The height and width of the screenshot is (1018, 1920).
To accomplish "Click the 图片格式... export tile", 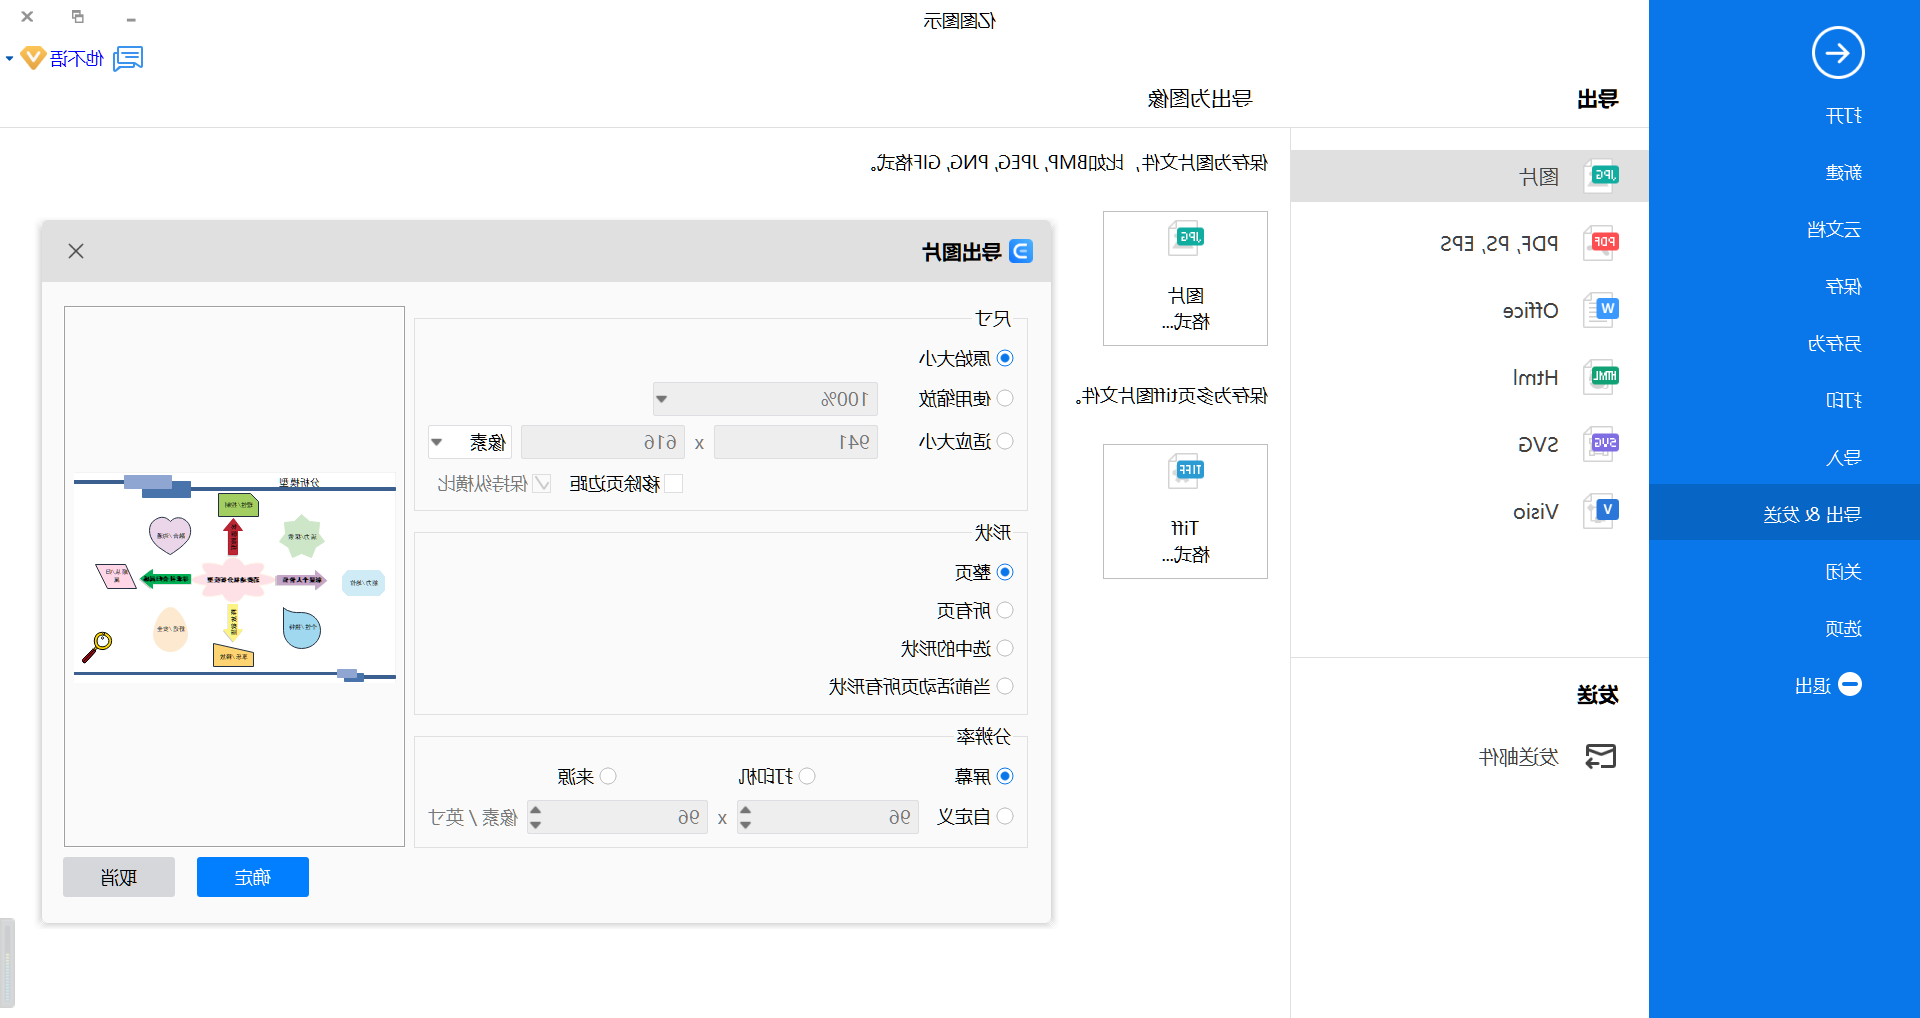I will click(x=1185, y=278).
